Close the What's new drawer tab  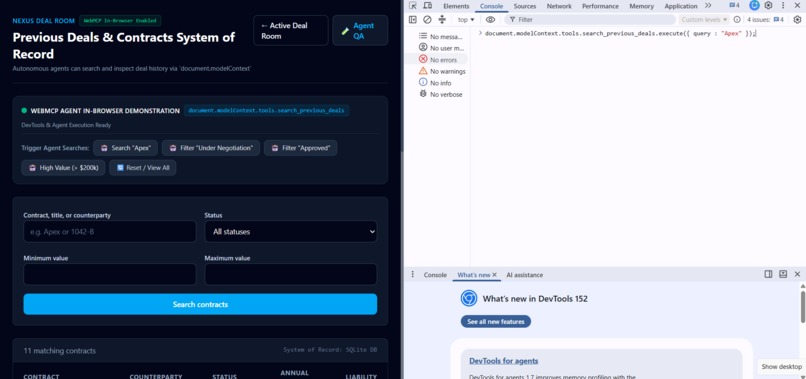pyautogui.click(x=494, y=275)
